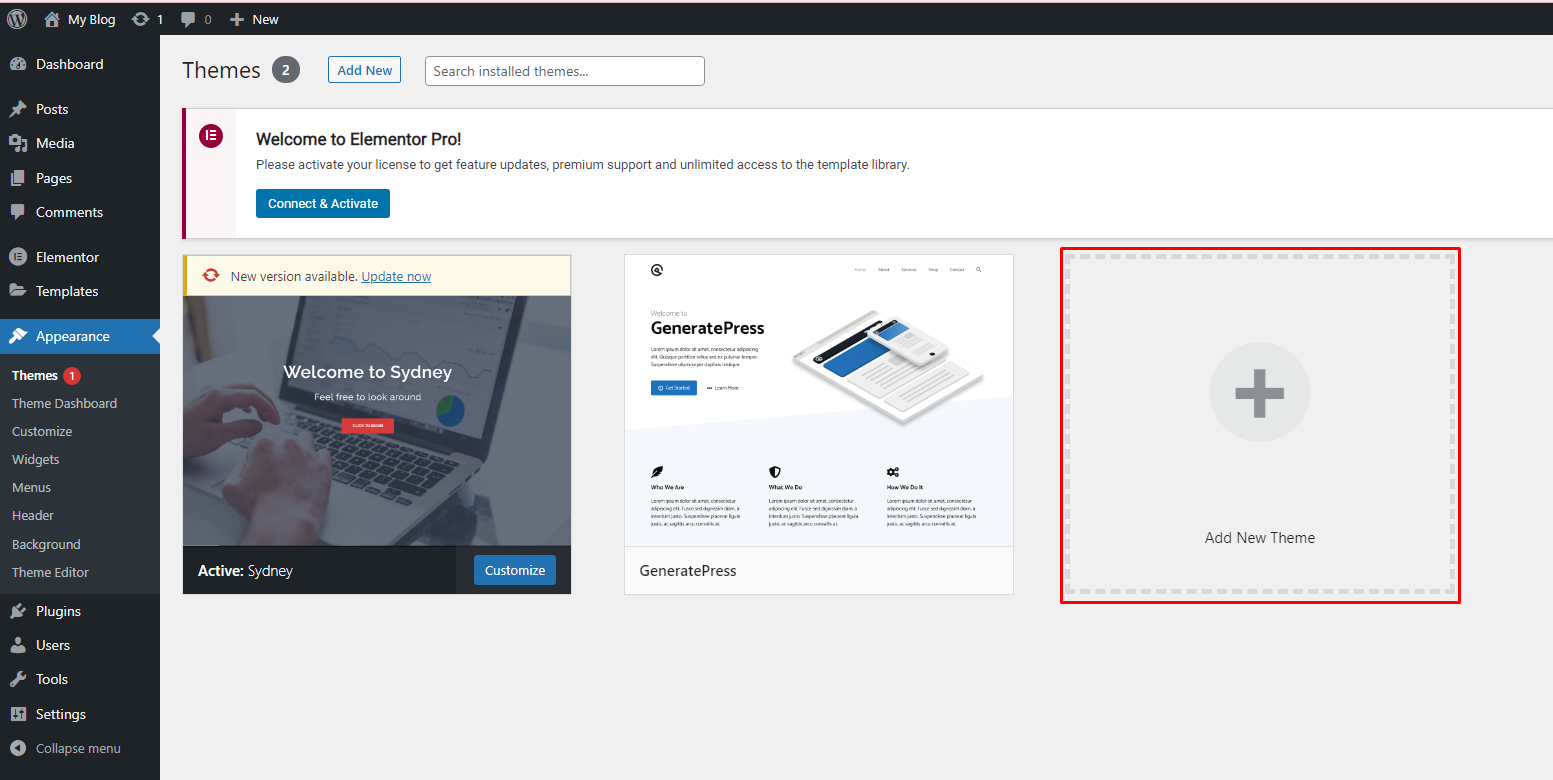Open the Sydney theme screenshot

click(x=377, y=420)
